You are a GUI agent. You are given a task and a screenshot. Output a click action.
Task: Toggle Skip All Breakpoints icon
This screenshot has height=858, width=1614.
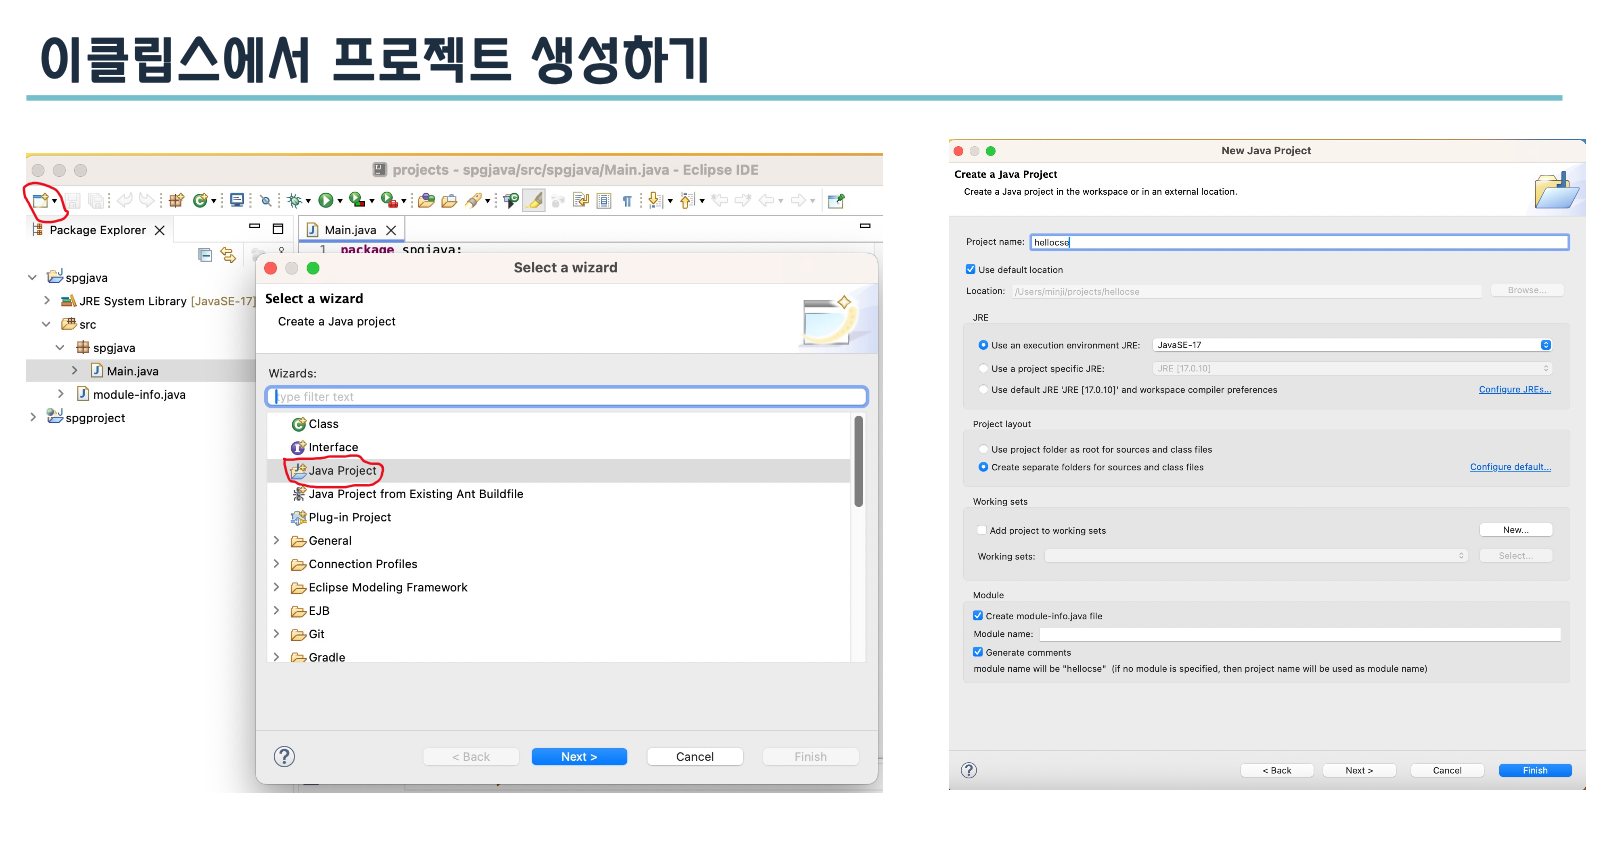[266, 201]
